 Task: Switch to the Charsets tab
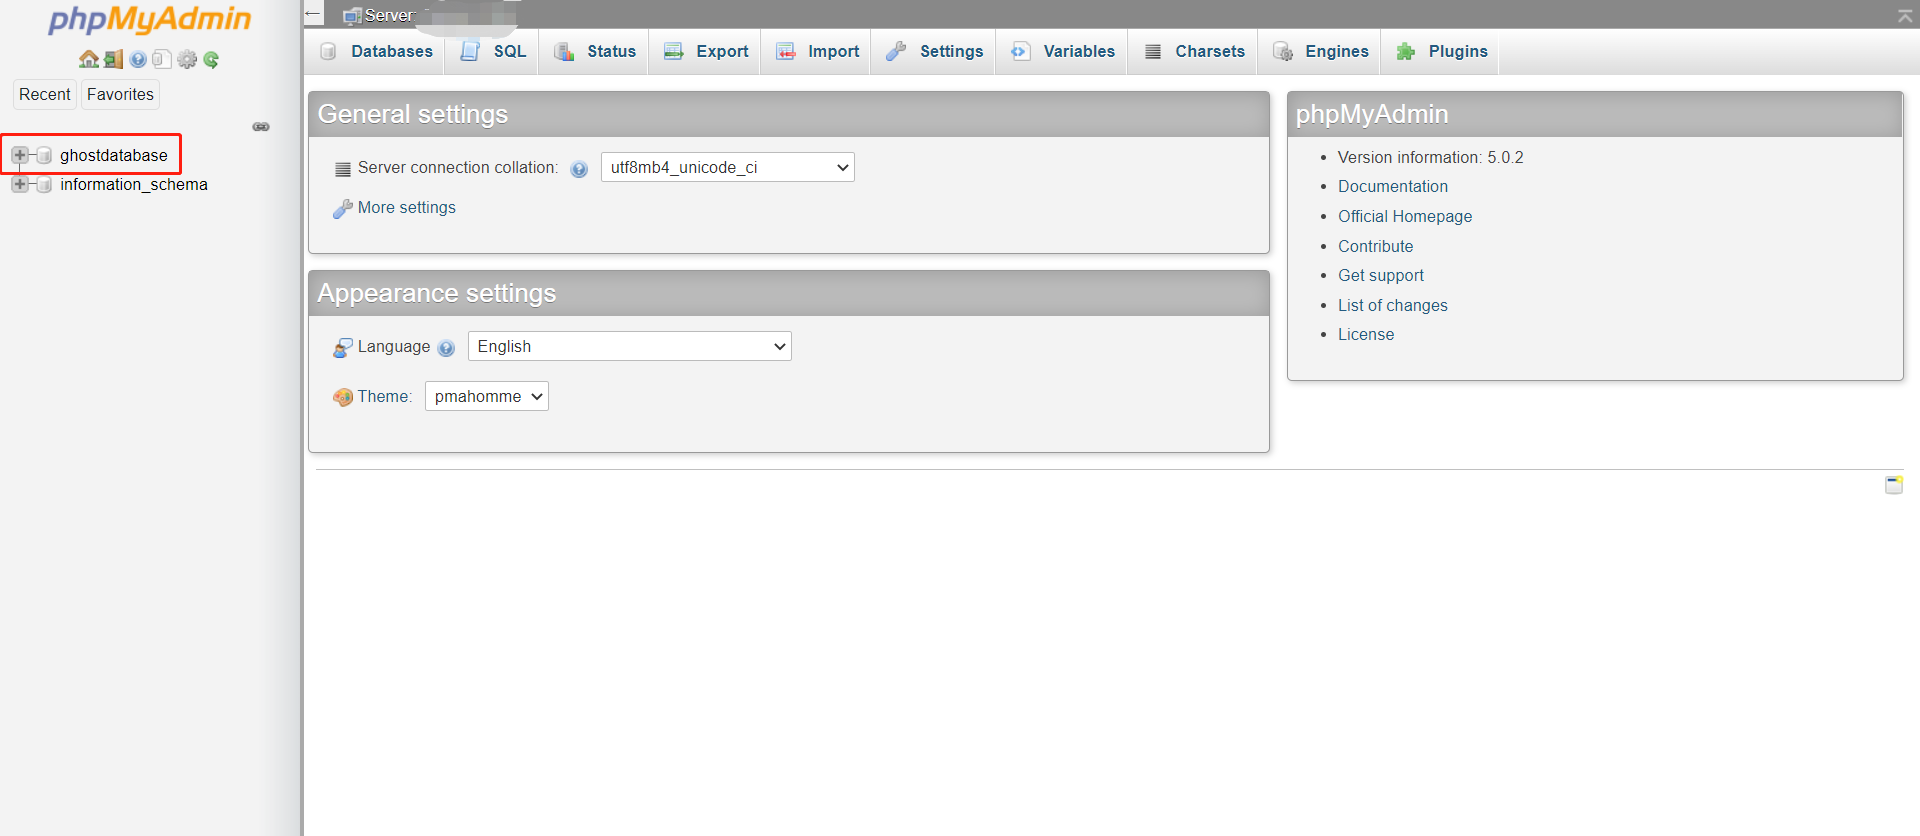[x=1193, y=52]
